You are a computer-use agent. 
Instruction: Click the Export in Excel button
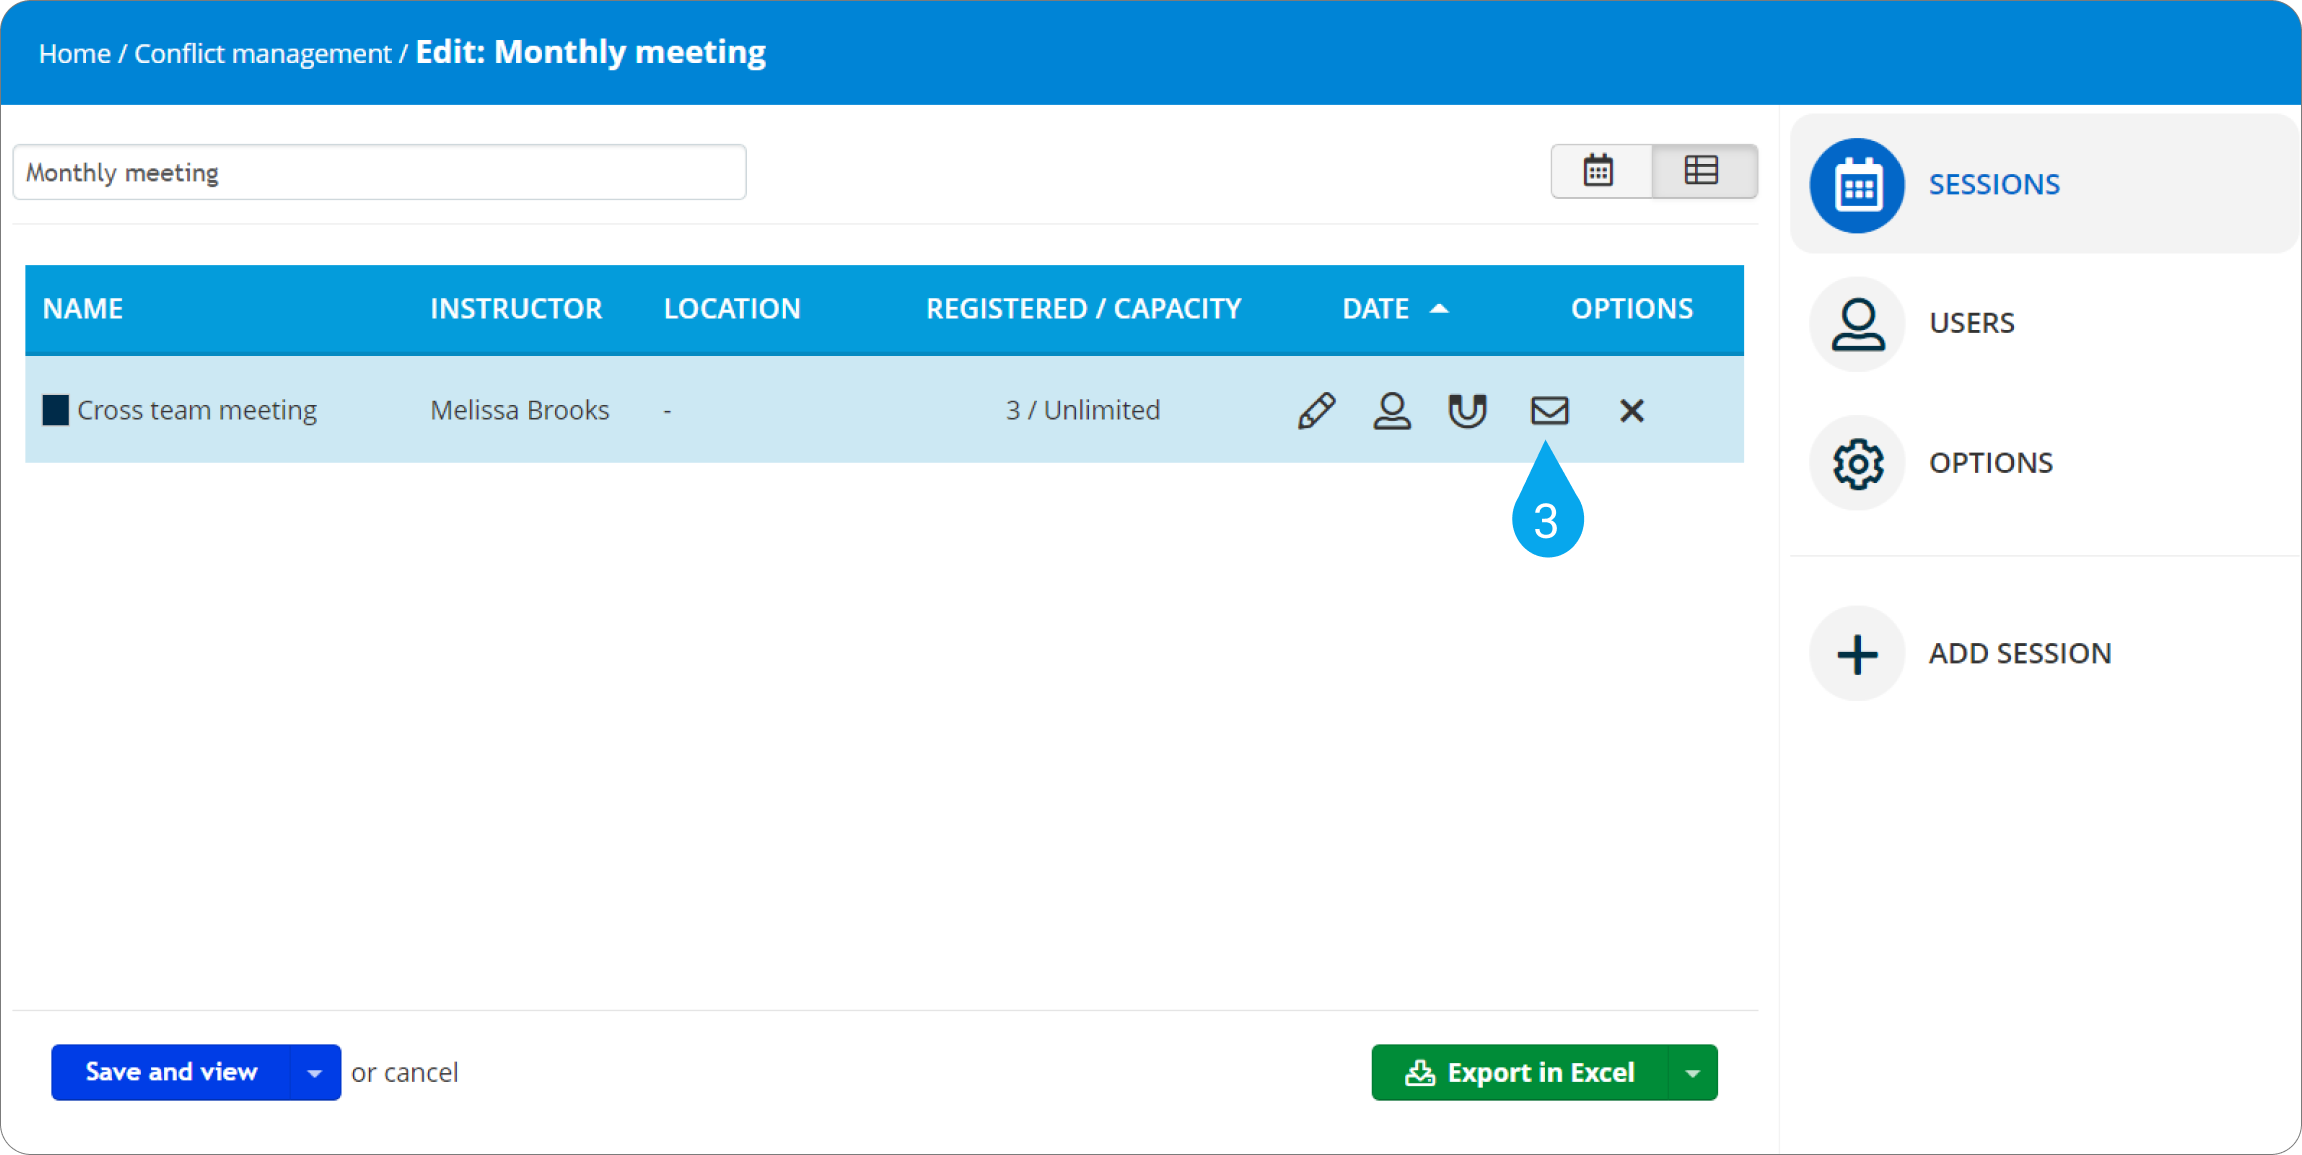[x=1520, y=1073]
